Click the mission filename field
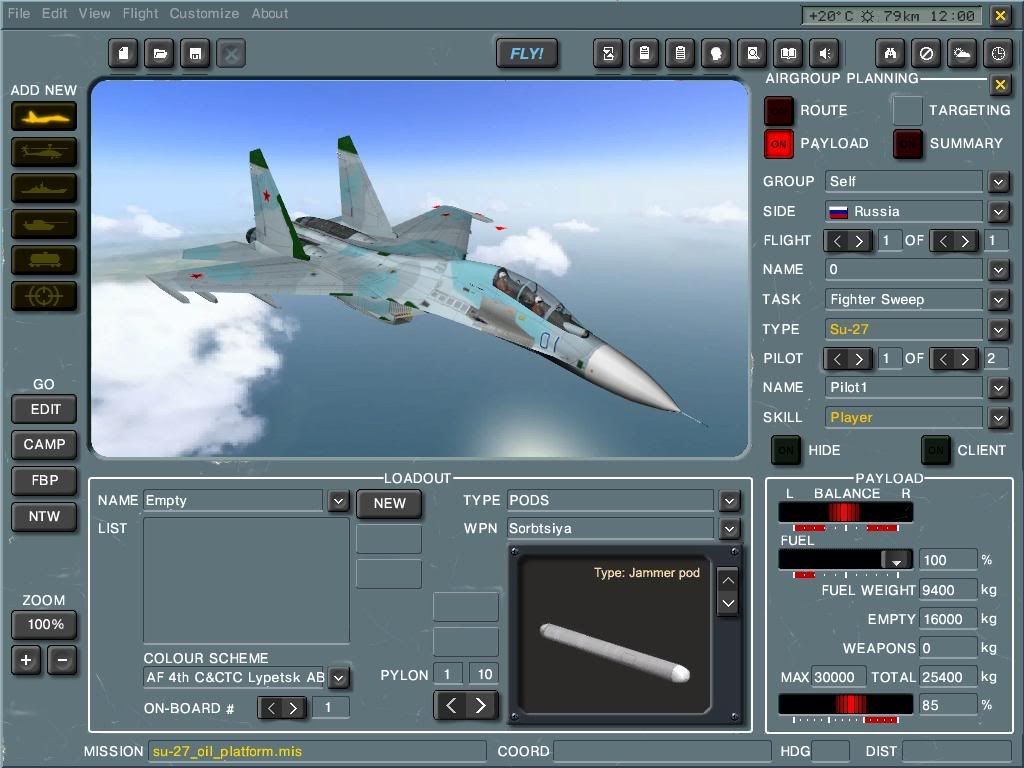This screenshot has width=1024, height=768. pos(318,751)
